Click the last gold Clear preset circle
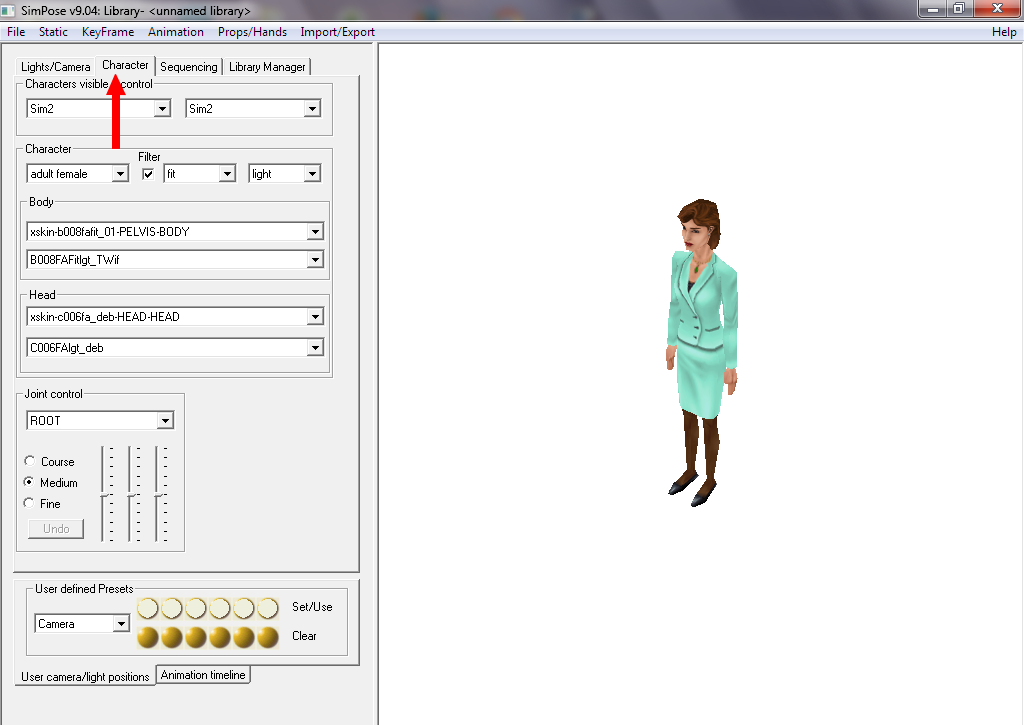 [x=267, y=637]
